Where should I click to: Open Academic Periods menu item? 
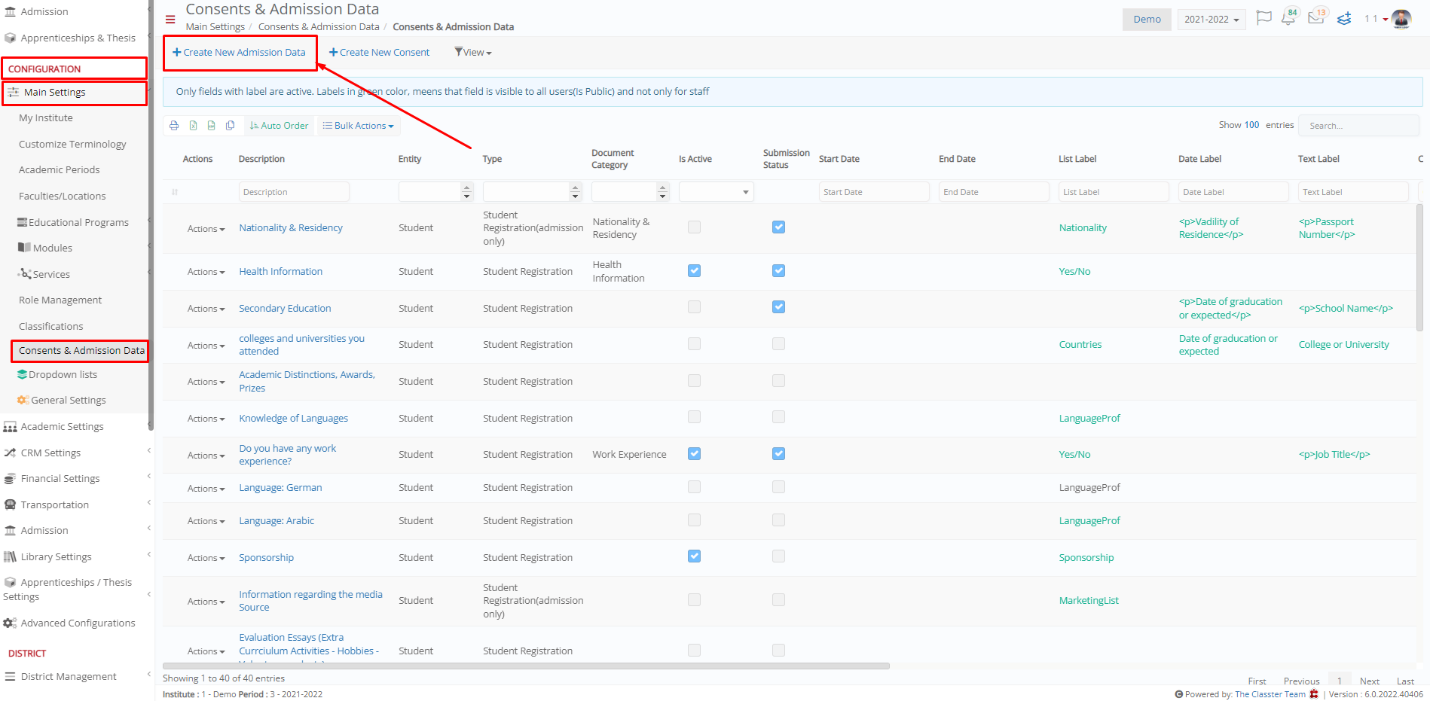(x=59, y=170)
